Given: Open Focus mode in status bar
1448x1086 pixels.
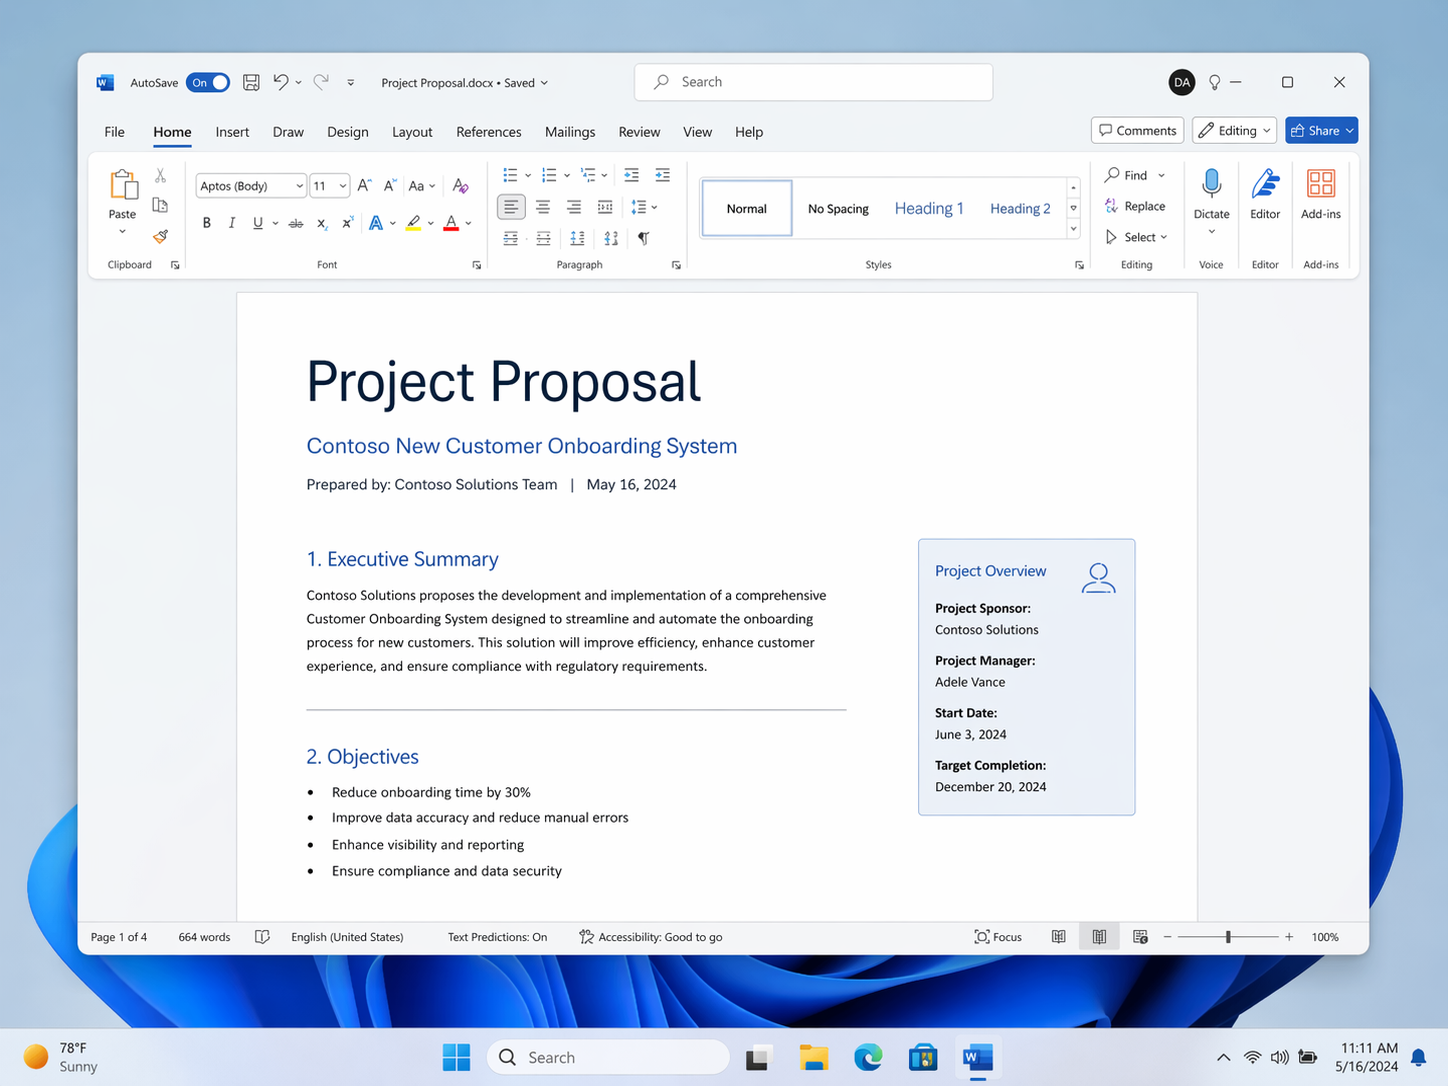Looking at the screenshot, I should (998, 937).
